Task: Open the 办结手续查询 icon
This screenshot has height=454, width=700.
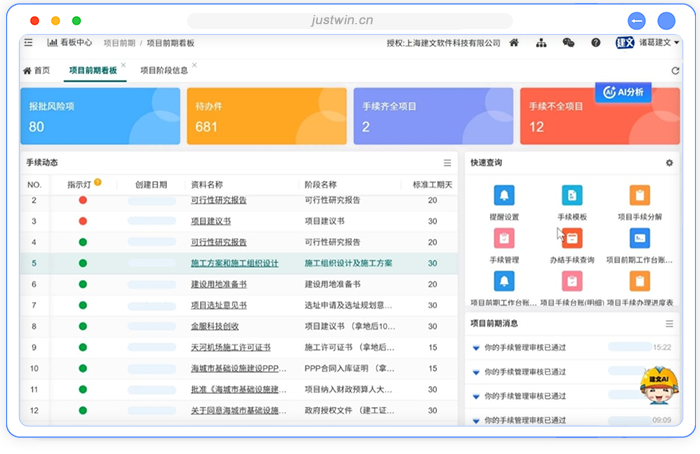Action: (572, 238)
